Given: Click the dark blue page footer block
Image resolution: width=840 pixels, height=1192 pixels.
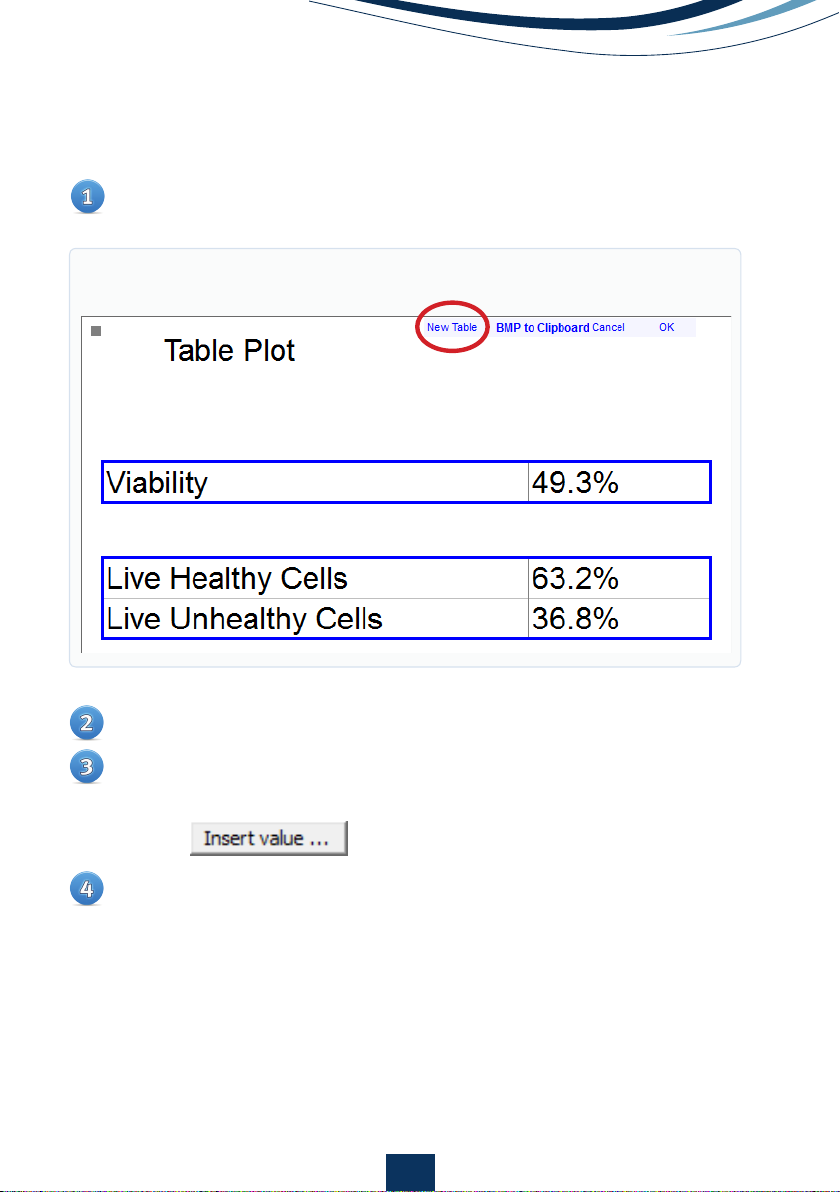Looking at the screenshot, I should tap(410, 1173).
